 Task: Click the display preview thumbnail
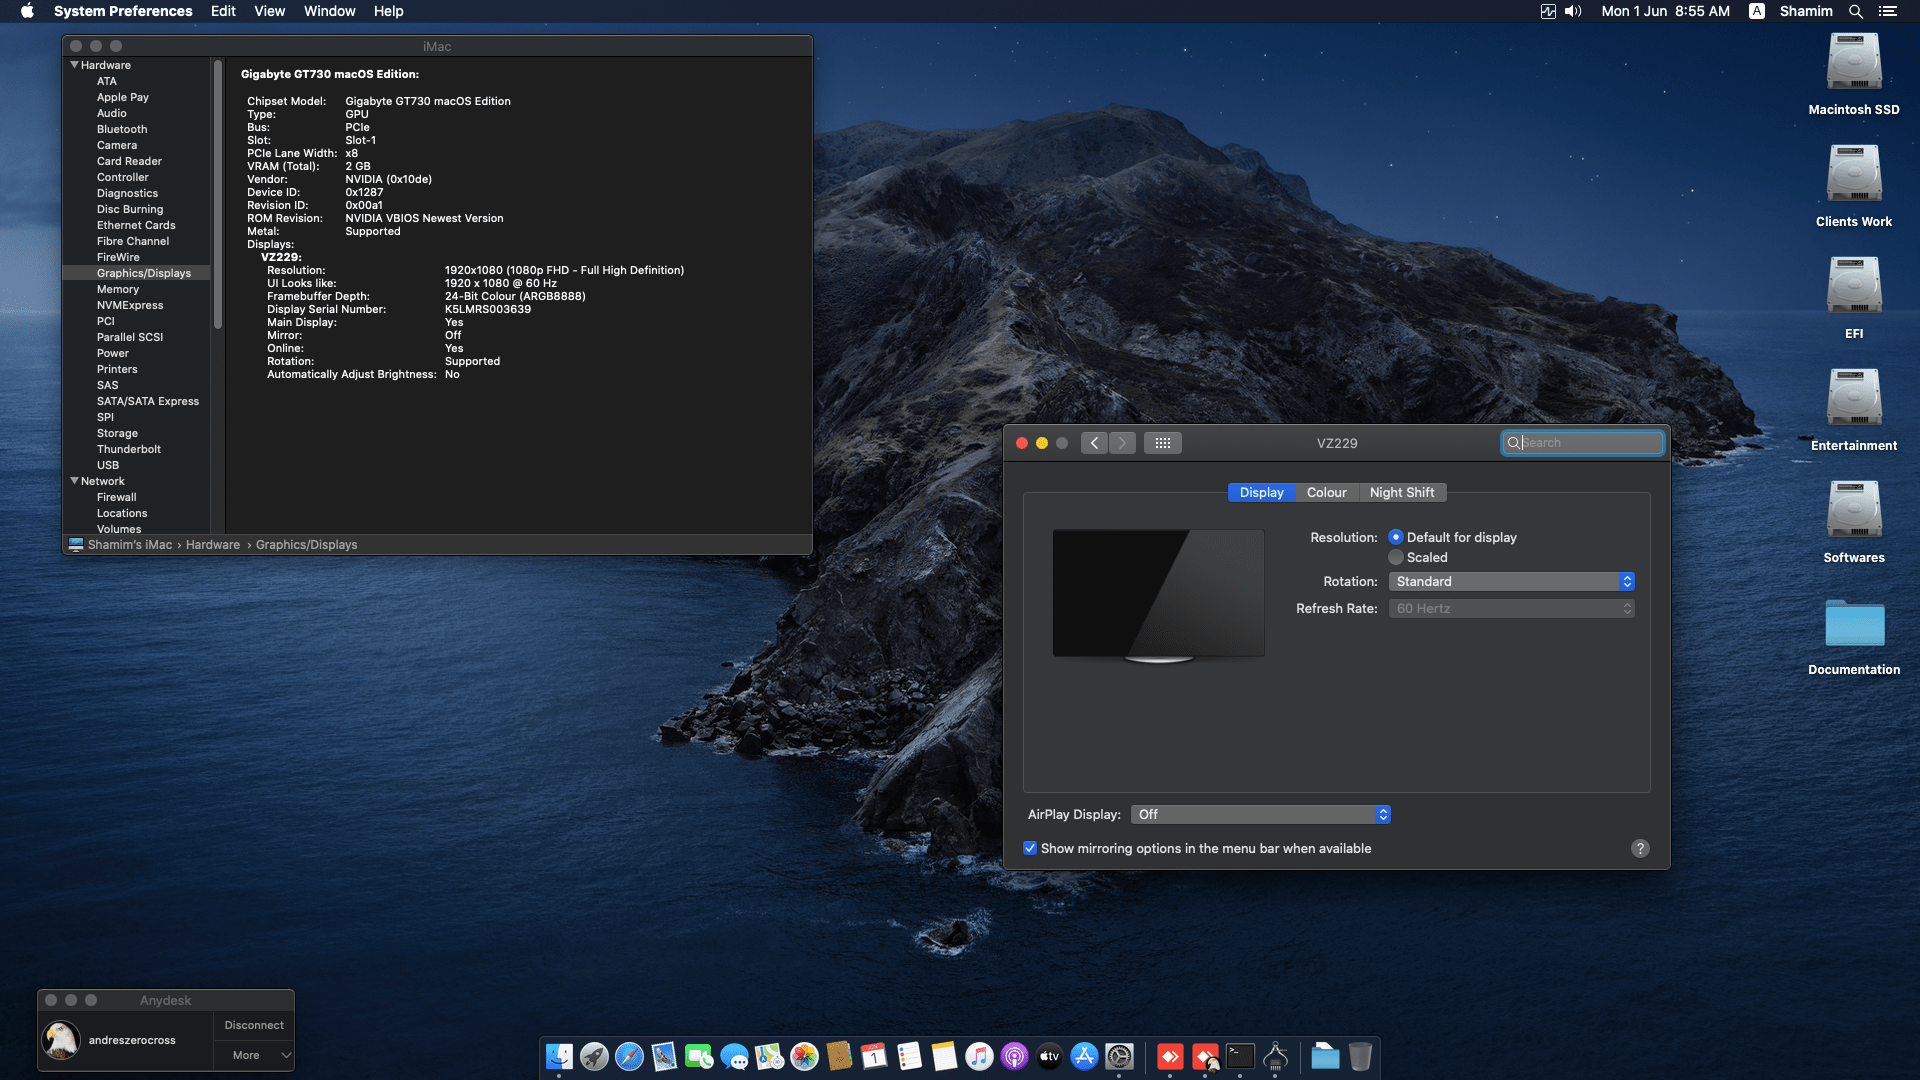click(1158, 595)
